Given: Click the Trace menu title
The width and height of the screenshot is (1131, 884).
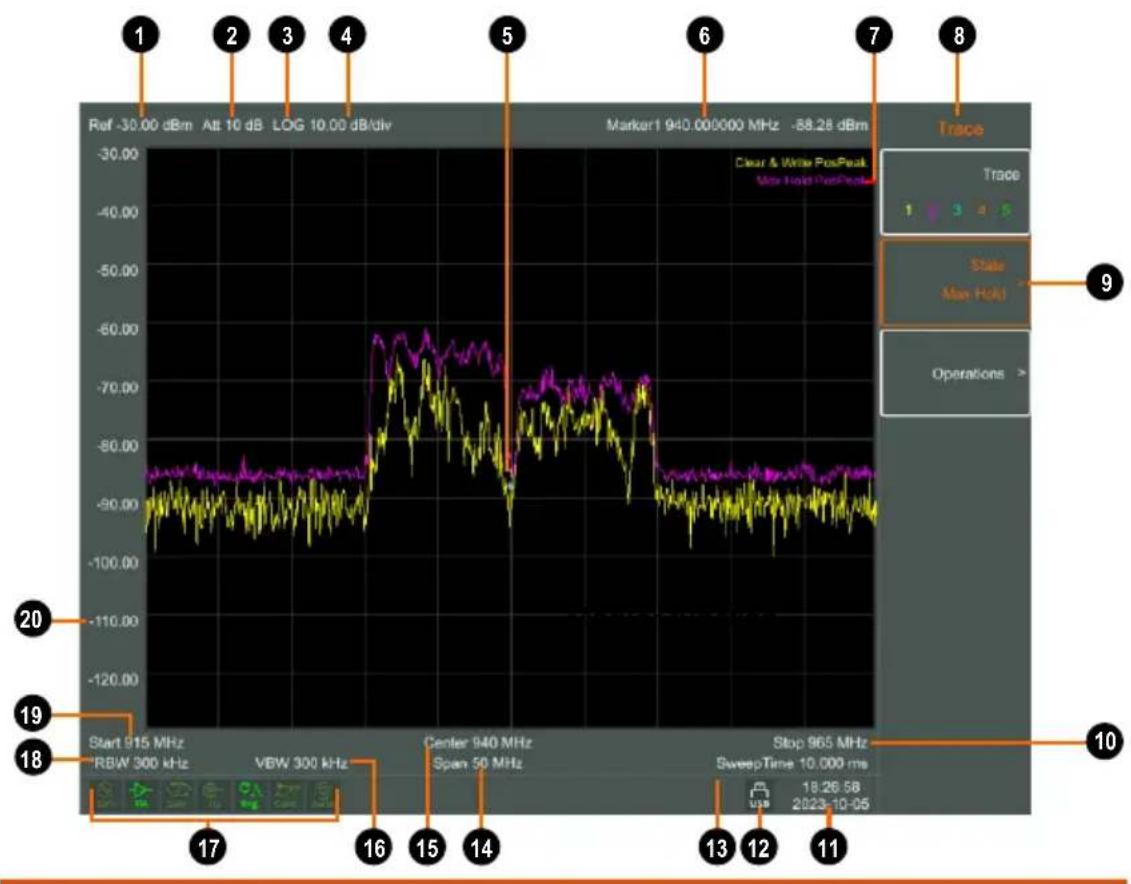Looking at the screenshot, I should pos(960,128).
